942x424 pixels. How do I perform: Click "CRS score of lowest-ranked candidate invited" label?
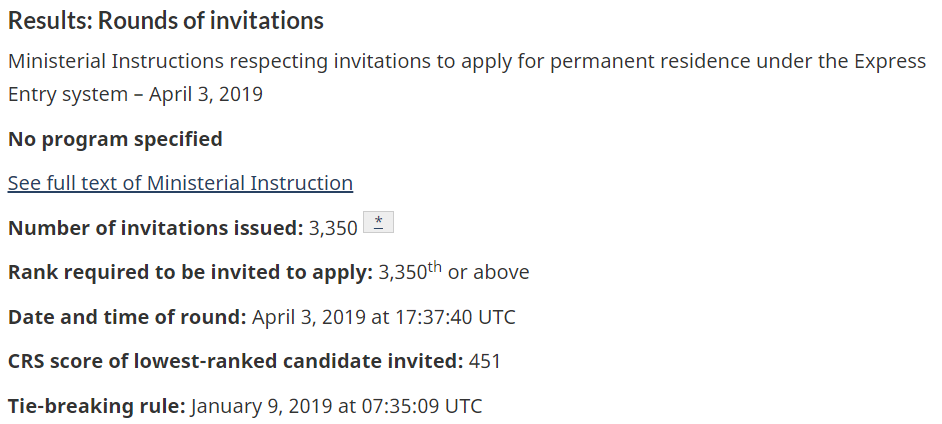pos(235,361)
